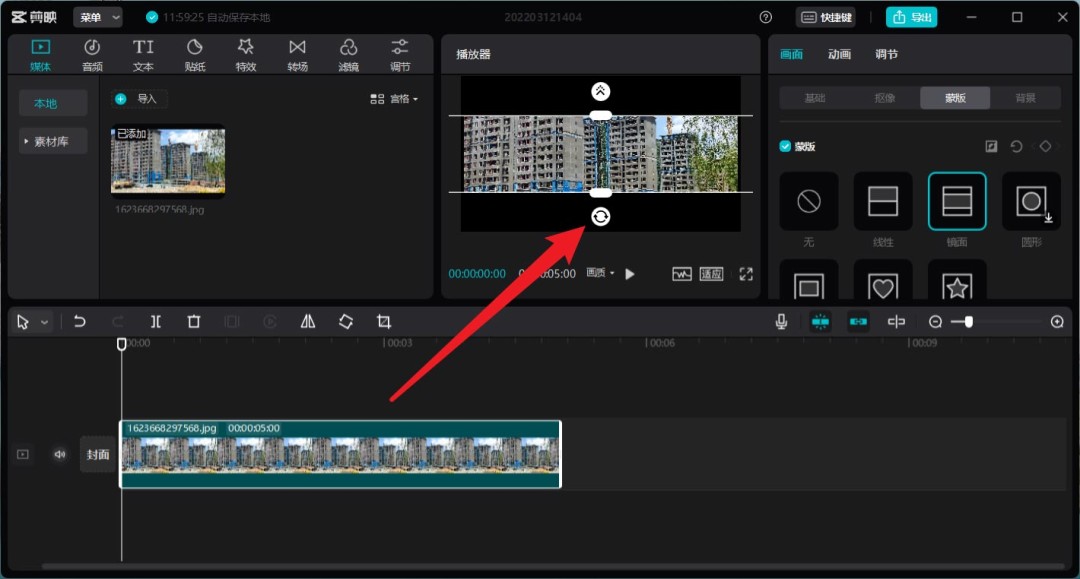Image resolution: width=1080 pixels, height=579 pixels.
Task: Open the 音频 audio panel
Action: (x=92, y=54)
